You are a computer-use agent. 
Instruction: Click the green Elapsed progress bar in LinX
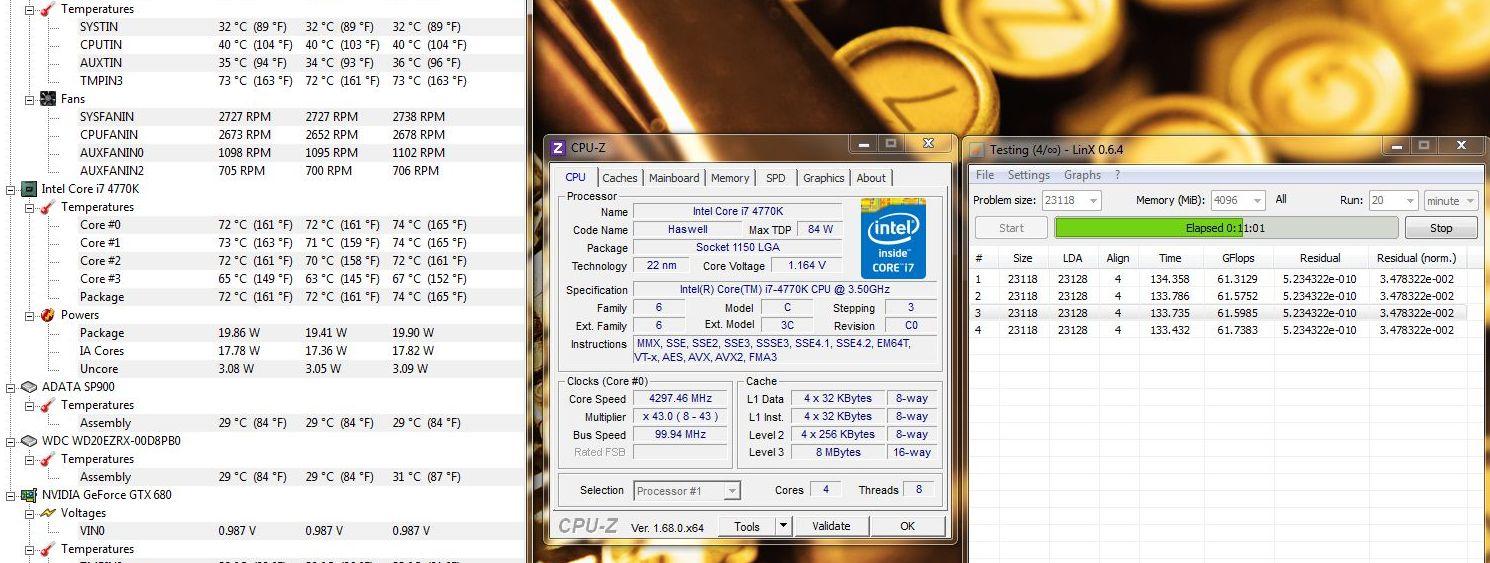coord(1226,228)
